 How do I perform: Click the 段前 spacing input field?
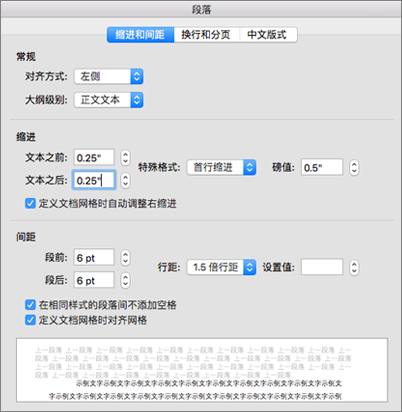coord(94,257)
